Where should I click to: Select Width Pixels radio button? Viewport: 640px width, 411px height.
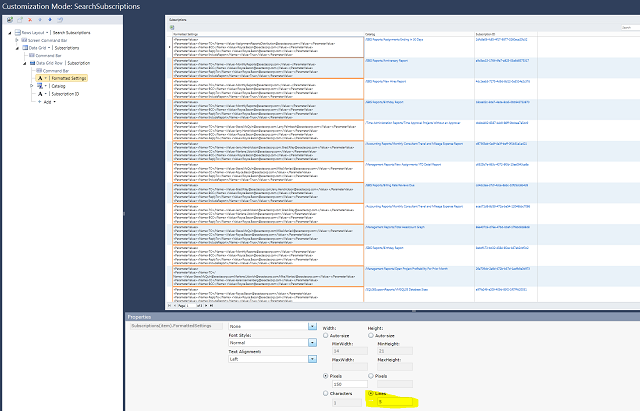coord(325,376)
